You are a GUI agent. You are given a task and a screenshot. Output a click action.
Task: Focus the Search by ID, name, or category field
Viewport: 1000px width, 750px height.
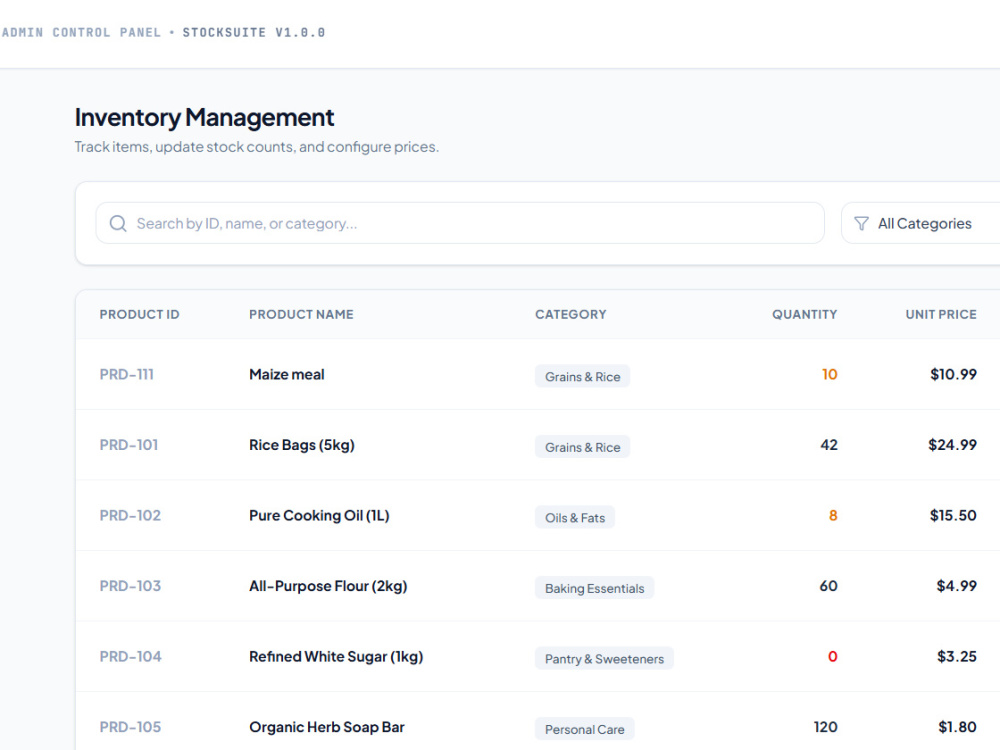pos(460,223)
